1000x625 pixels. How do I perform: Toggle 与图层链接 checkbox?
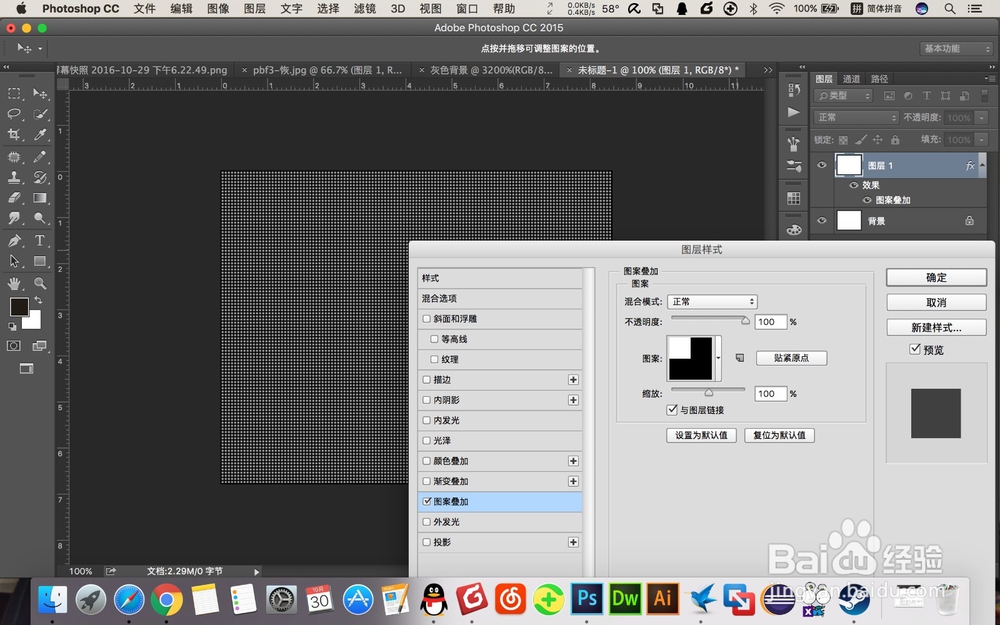point(672,410)
